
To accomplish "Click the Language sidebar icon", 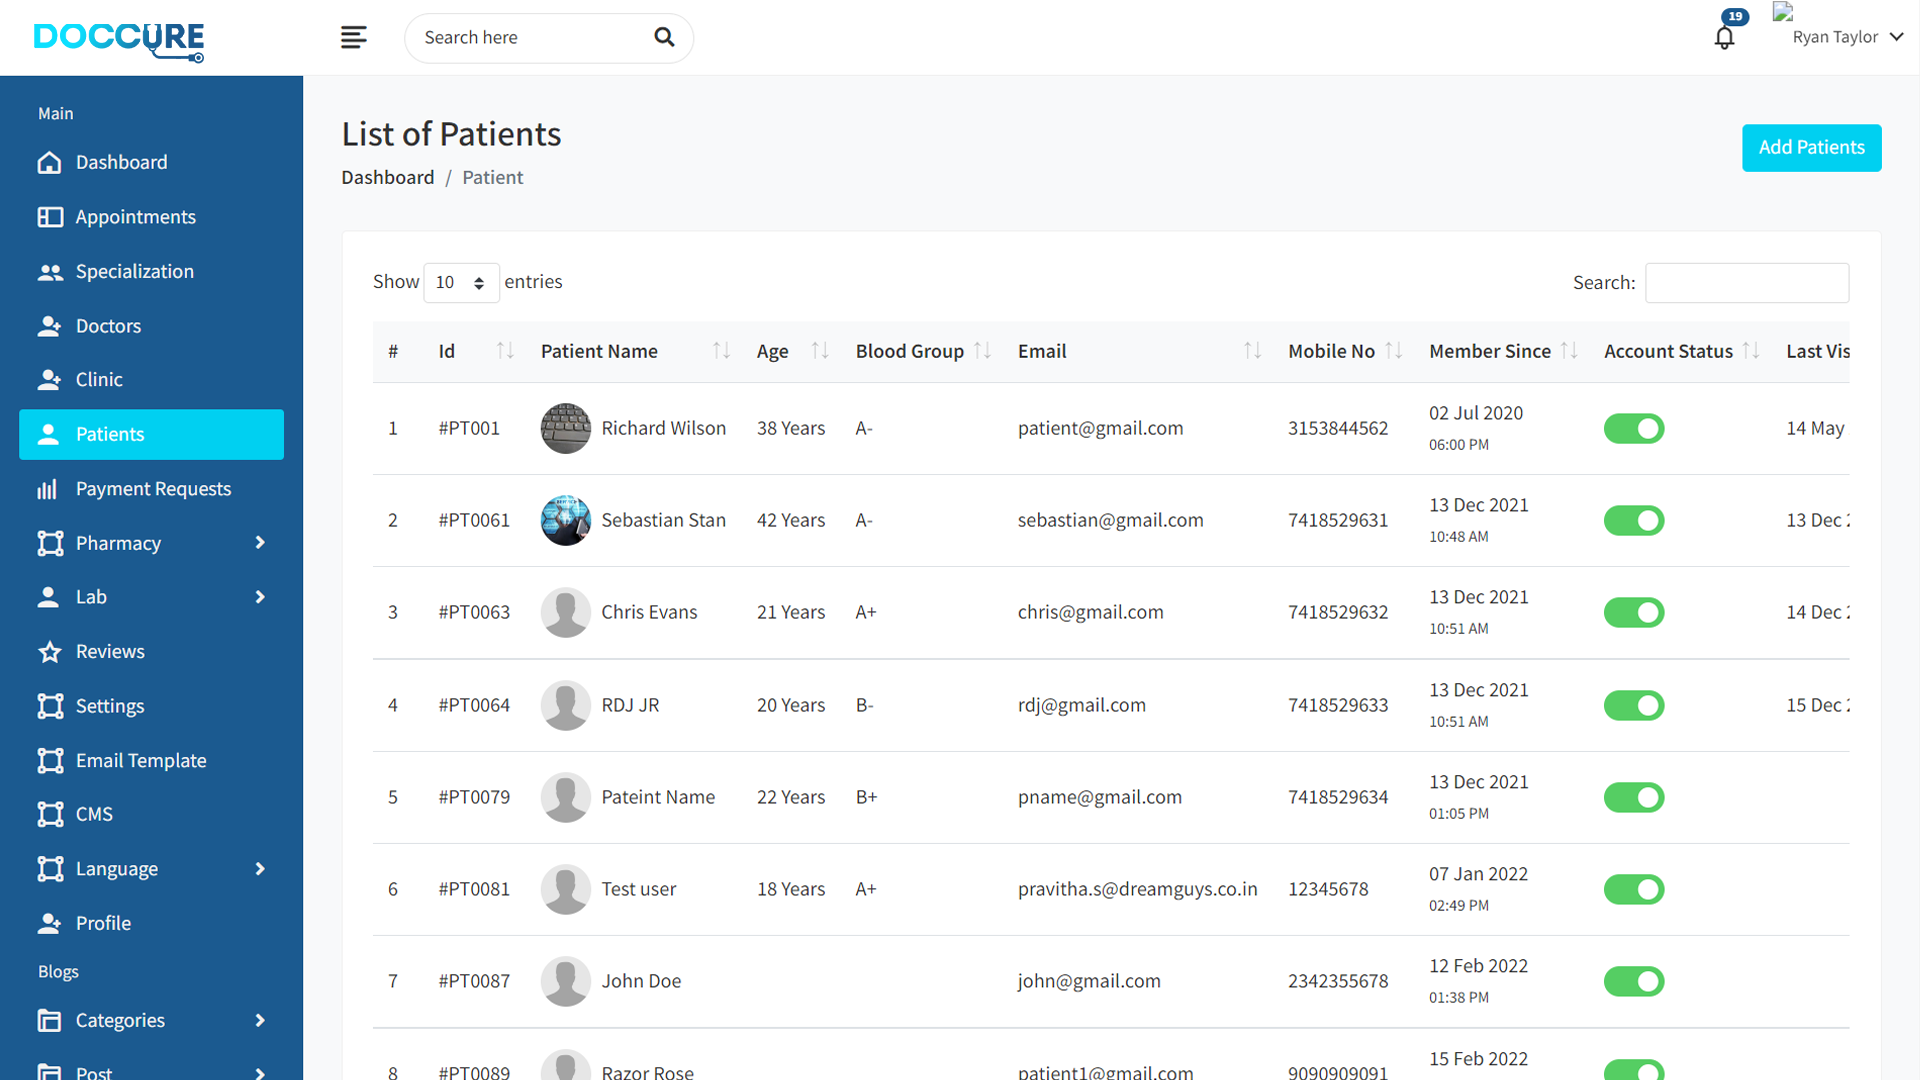I will [50, 869].
